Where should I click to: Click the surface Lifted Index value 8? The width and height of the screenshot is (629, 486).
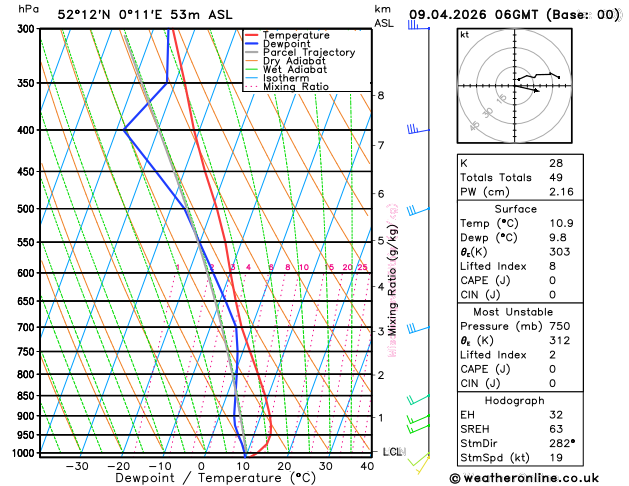(x=553, y=266)
